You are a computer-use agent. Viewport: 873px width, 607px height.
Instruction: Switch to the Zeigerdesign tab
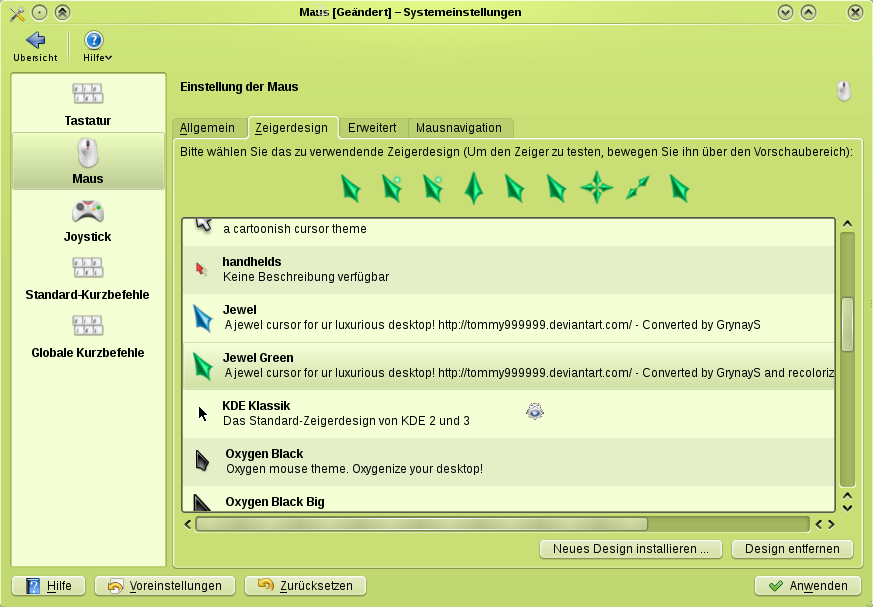click(x=292, y=128)
